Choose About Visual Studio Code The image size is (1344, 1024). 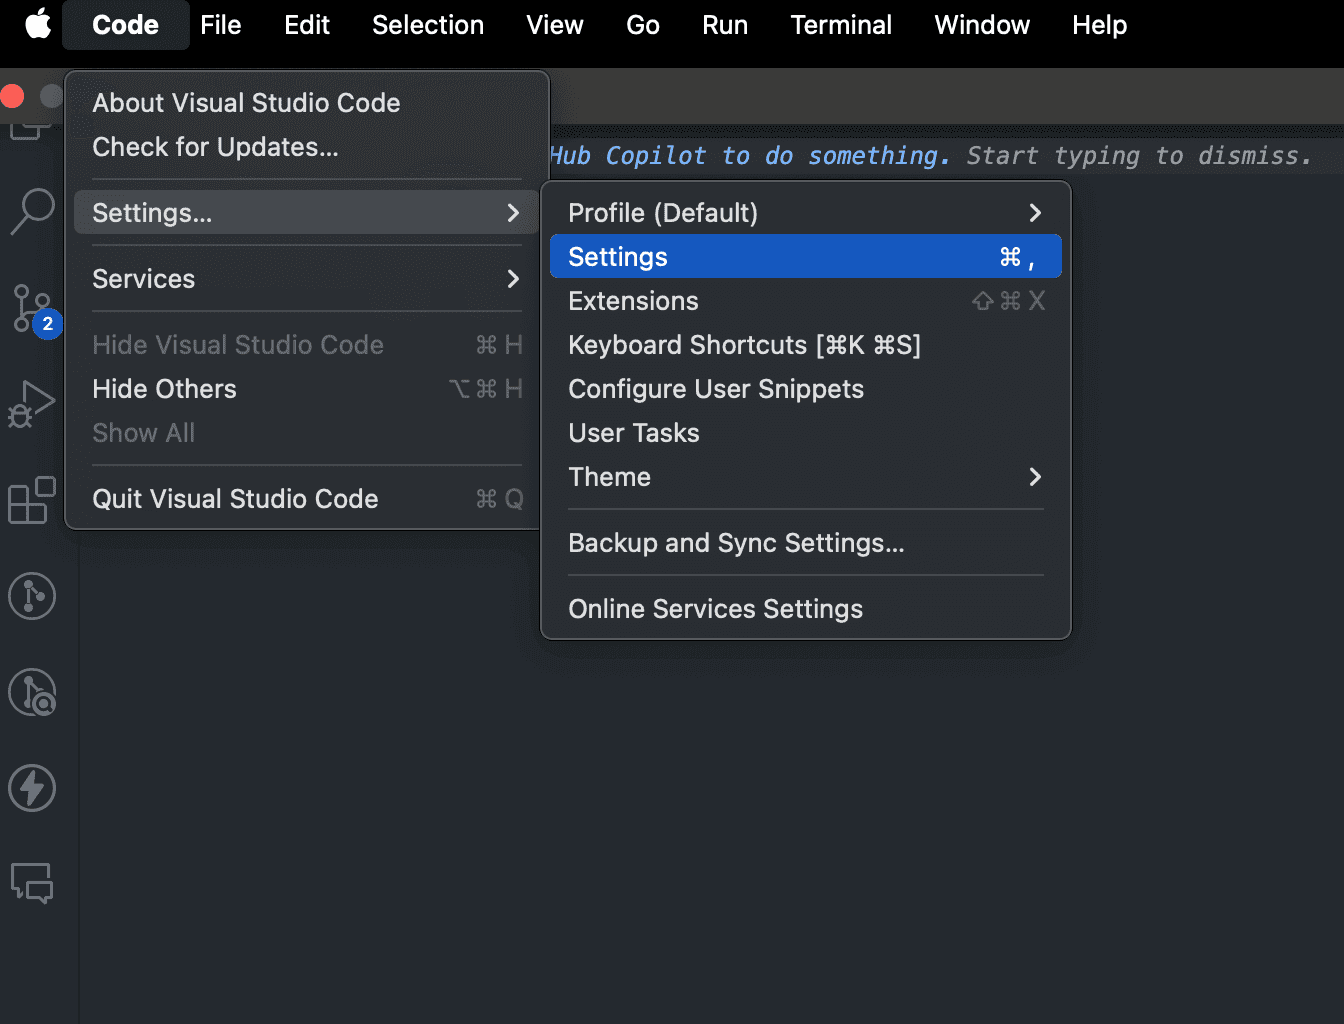tap(307, 103)
